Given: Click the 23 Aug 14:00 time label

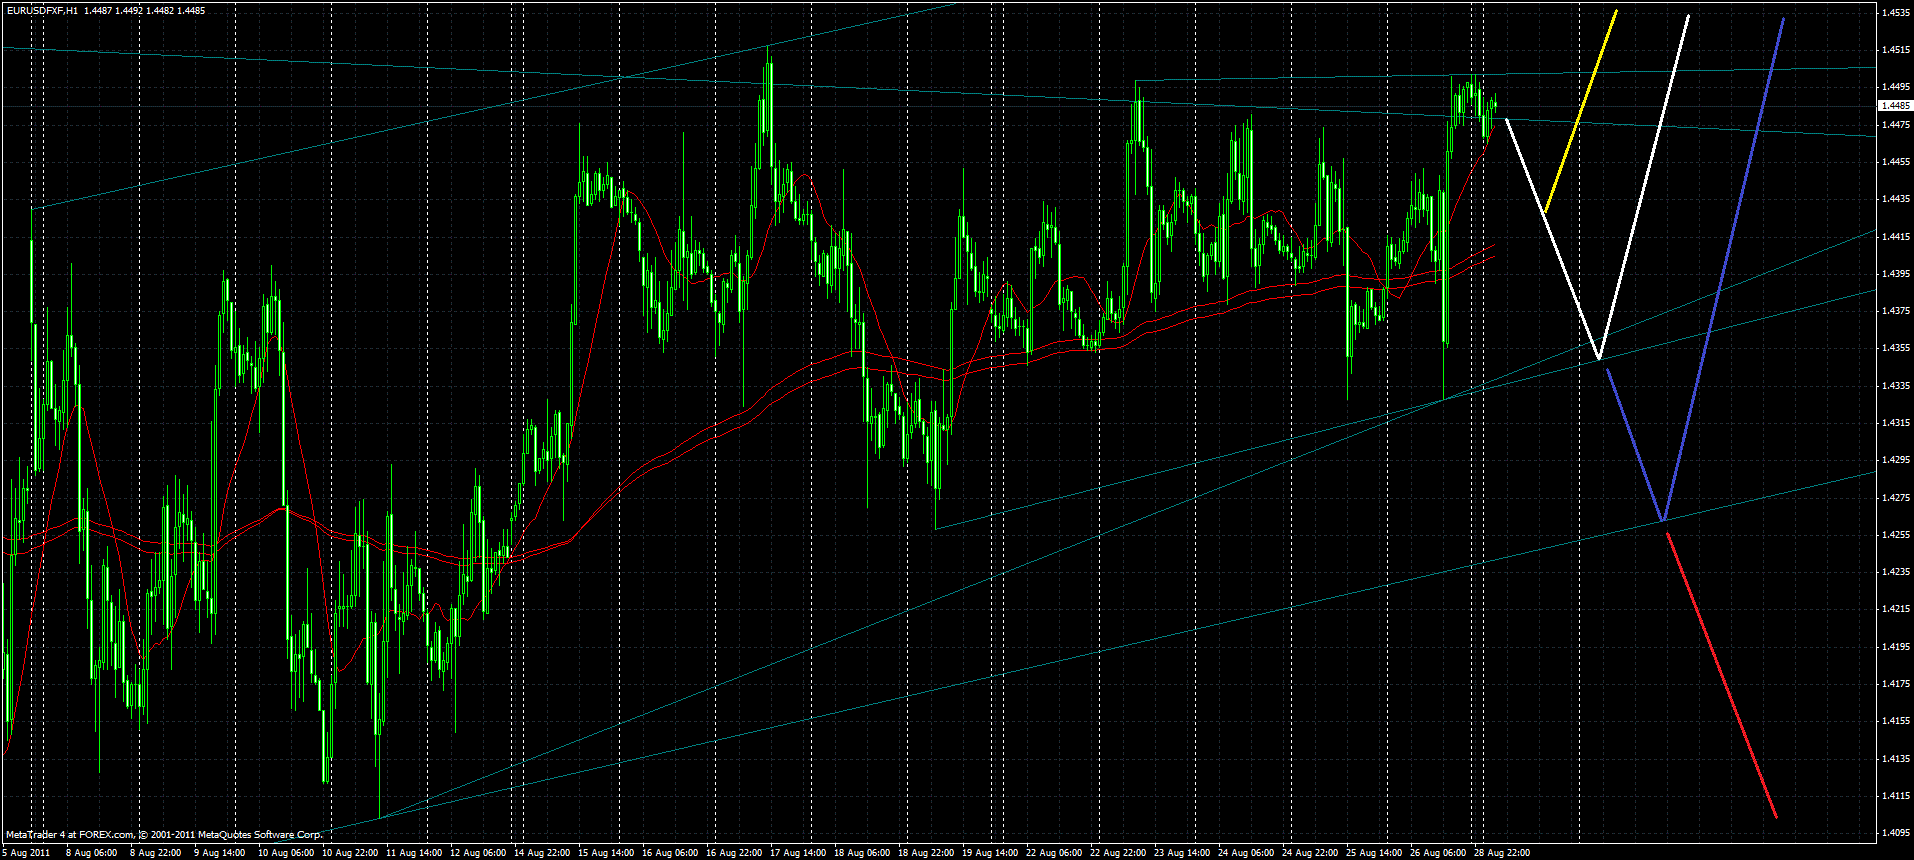Looking at the screenshot, I should [x=1182, y=853].
